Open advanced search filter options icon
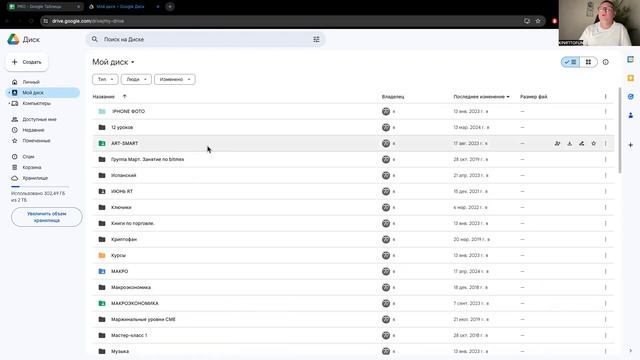This screenshot has width=640, height=360. pos(316,39)
